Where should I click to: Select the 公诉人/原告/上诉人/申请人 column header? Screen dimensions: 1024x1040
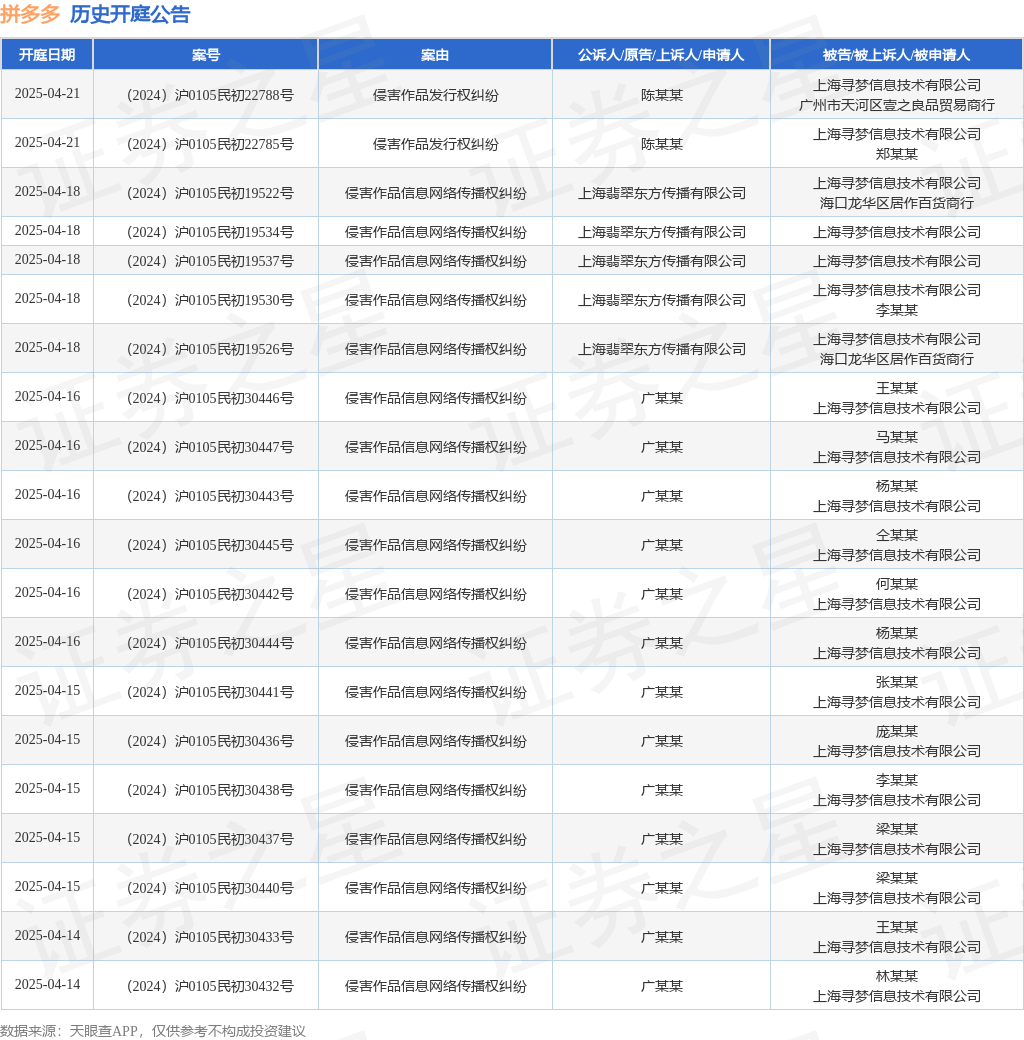coord(661,55)
